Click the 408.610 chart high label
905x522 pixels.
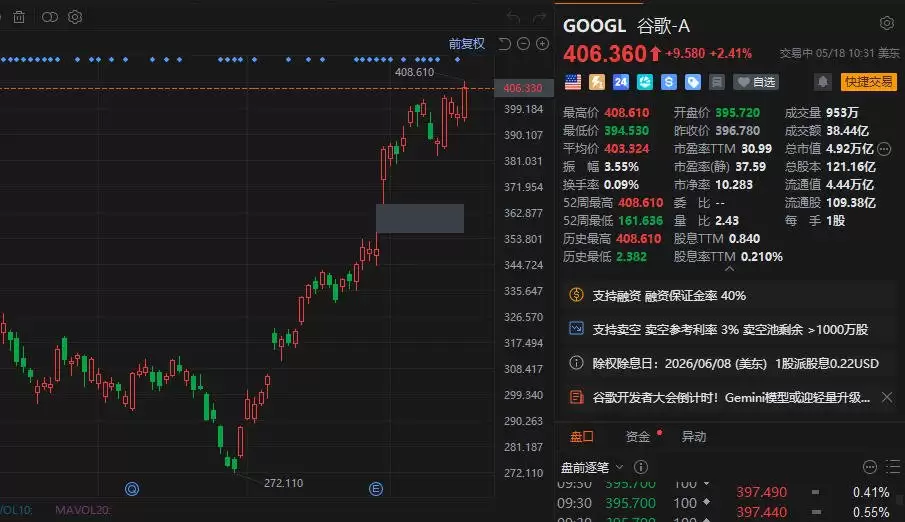414,72
